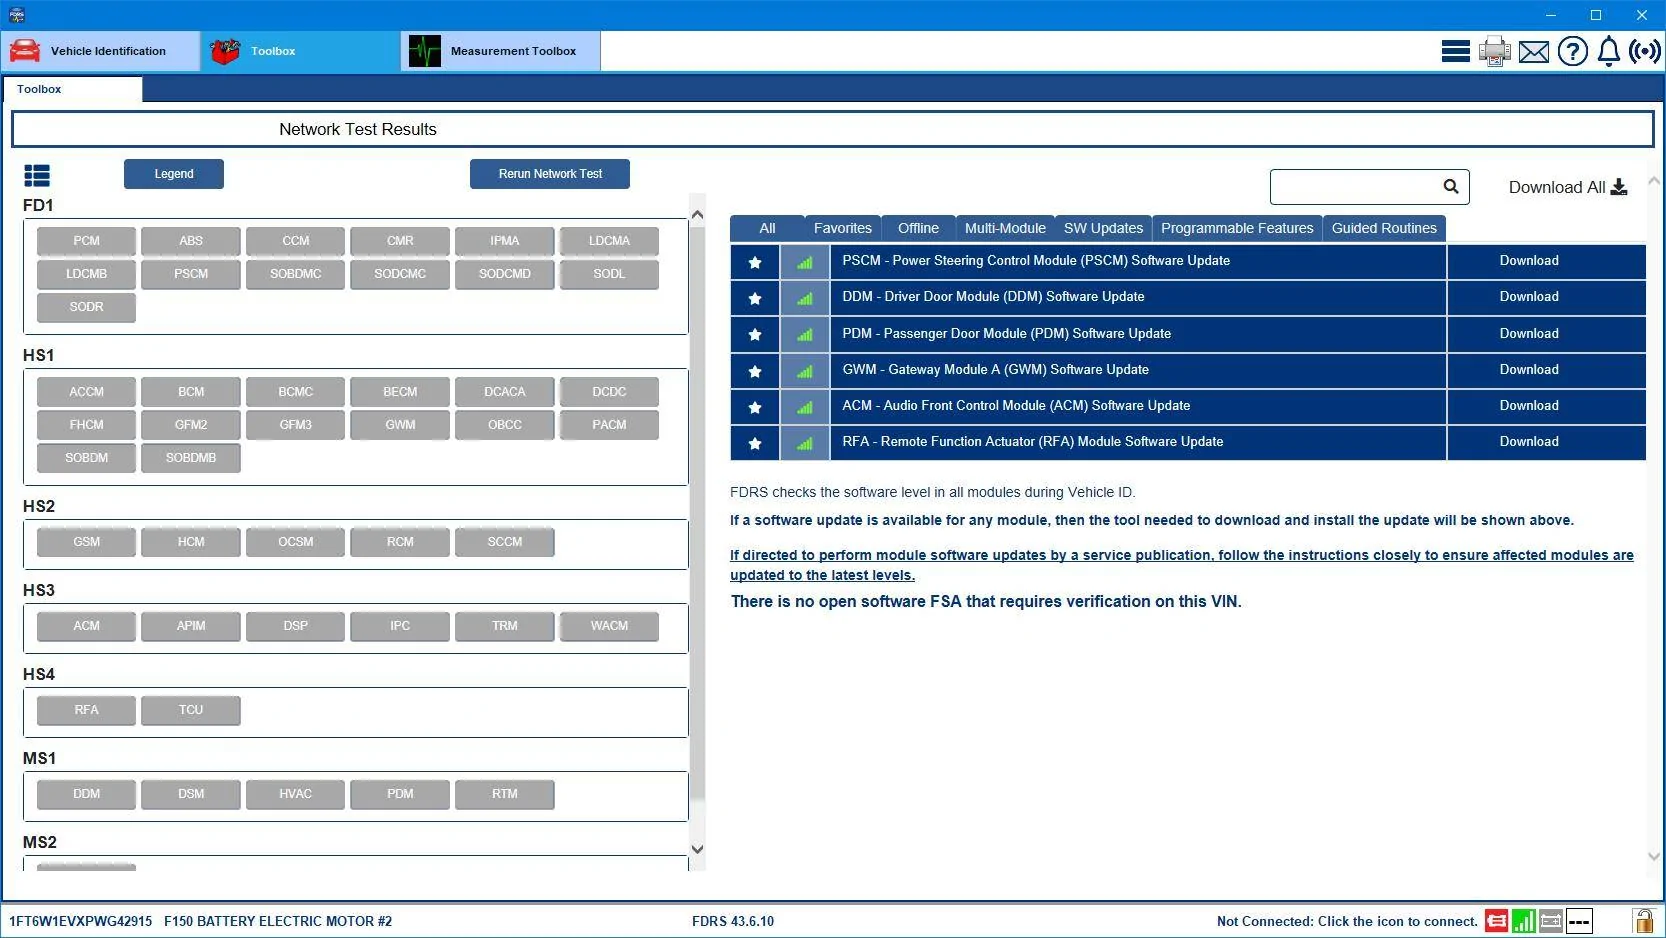Viewport: 1666px width, 938px height.
Task: Click into the tool search field
Action: click(1355, 187)
